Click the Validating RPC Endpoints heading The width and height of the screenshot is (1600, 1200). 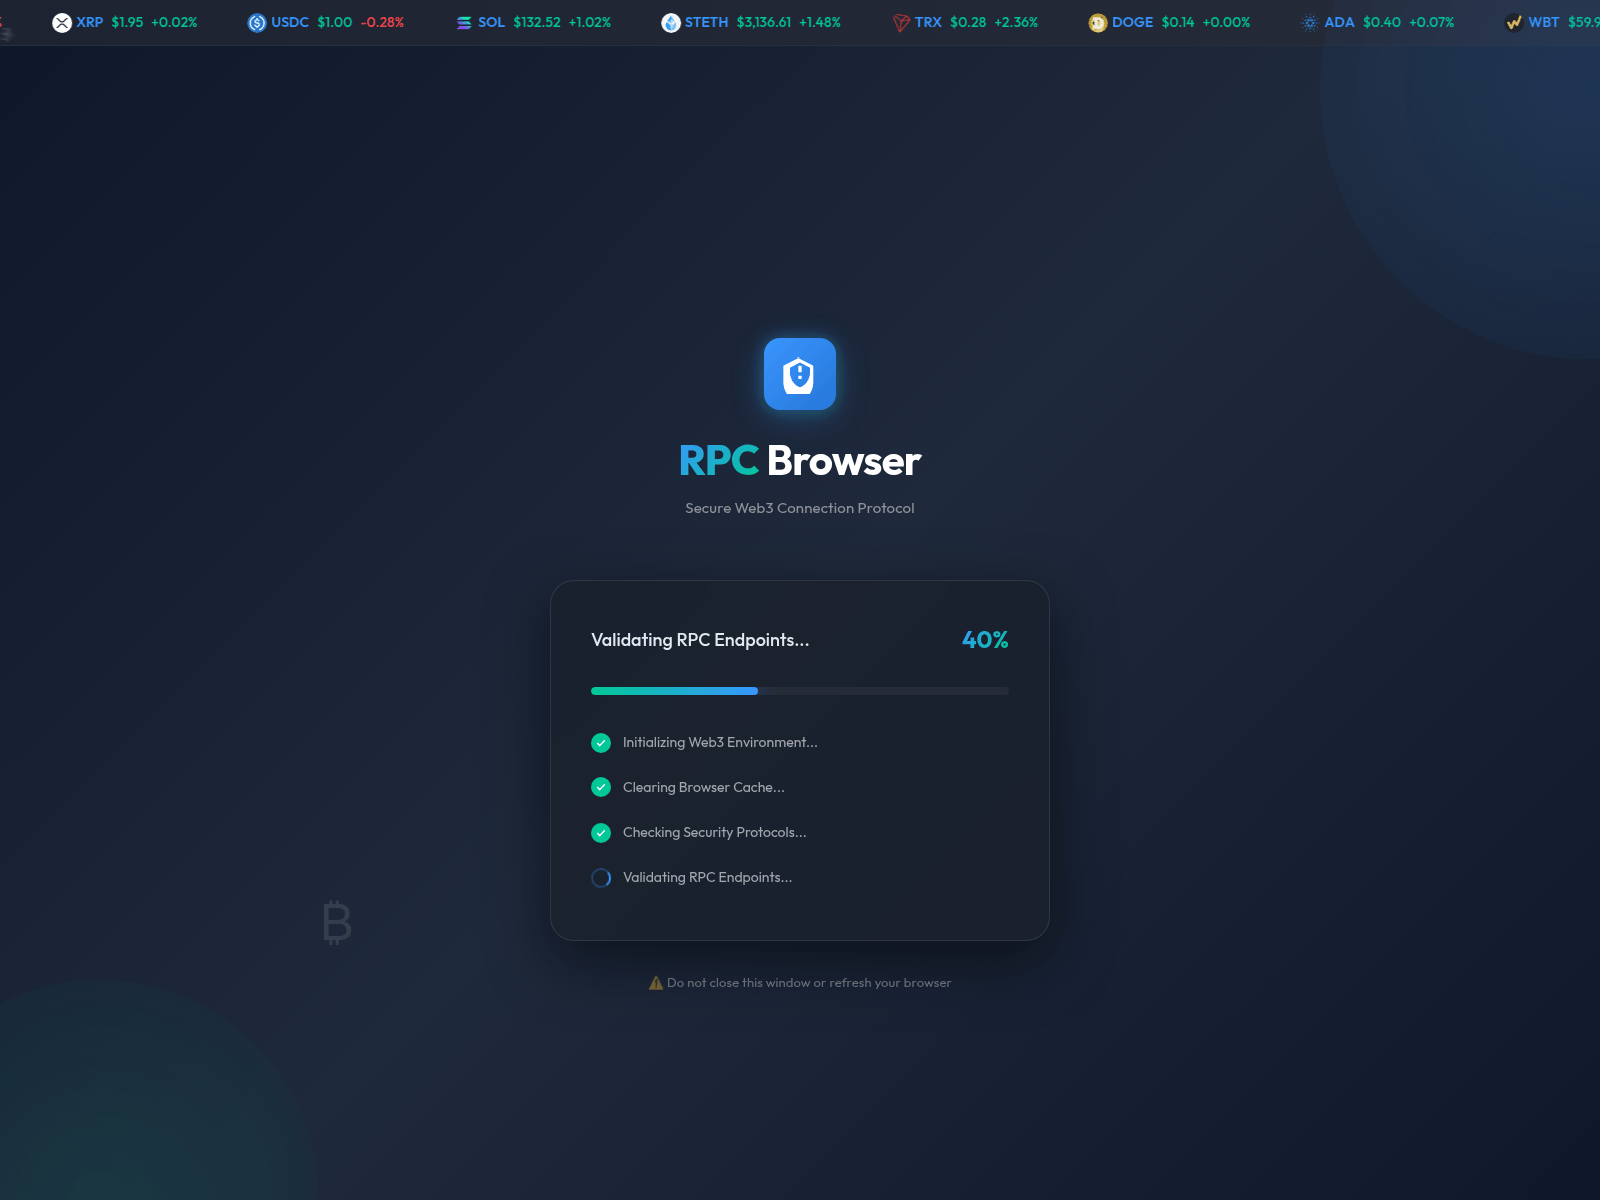[700, 640]
